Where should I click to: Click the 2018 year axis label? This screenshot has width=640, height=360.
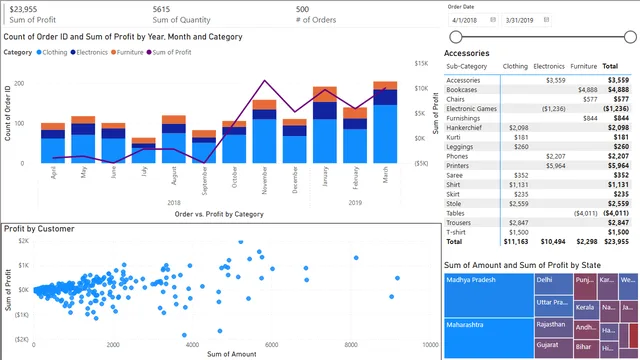pos(174,202)
